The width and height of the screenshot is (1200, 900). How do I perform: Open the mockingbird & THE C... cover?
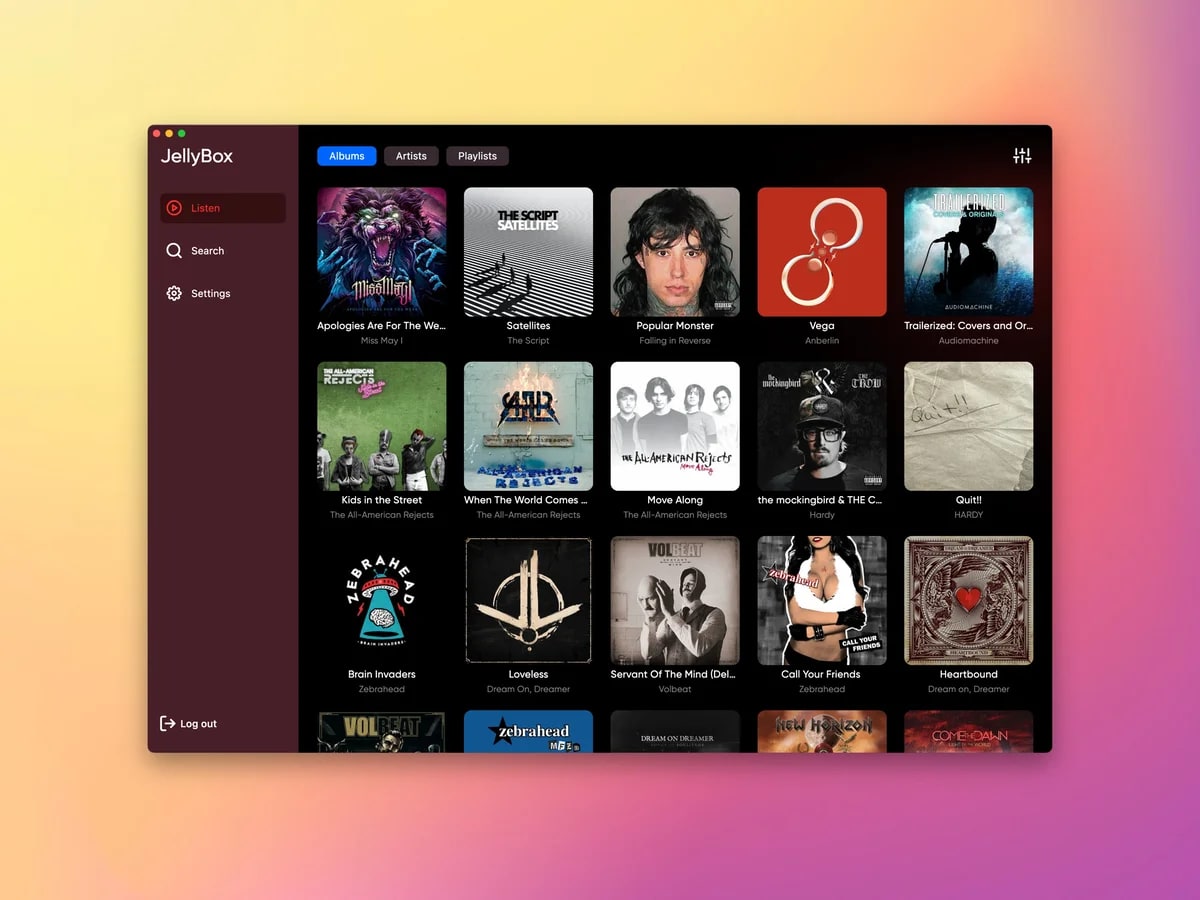pyautogui.click(x=822, y=426)
